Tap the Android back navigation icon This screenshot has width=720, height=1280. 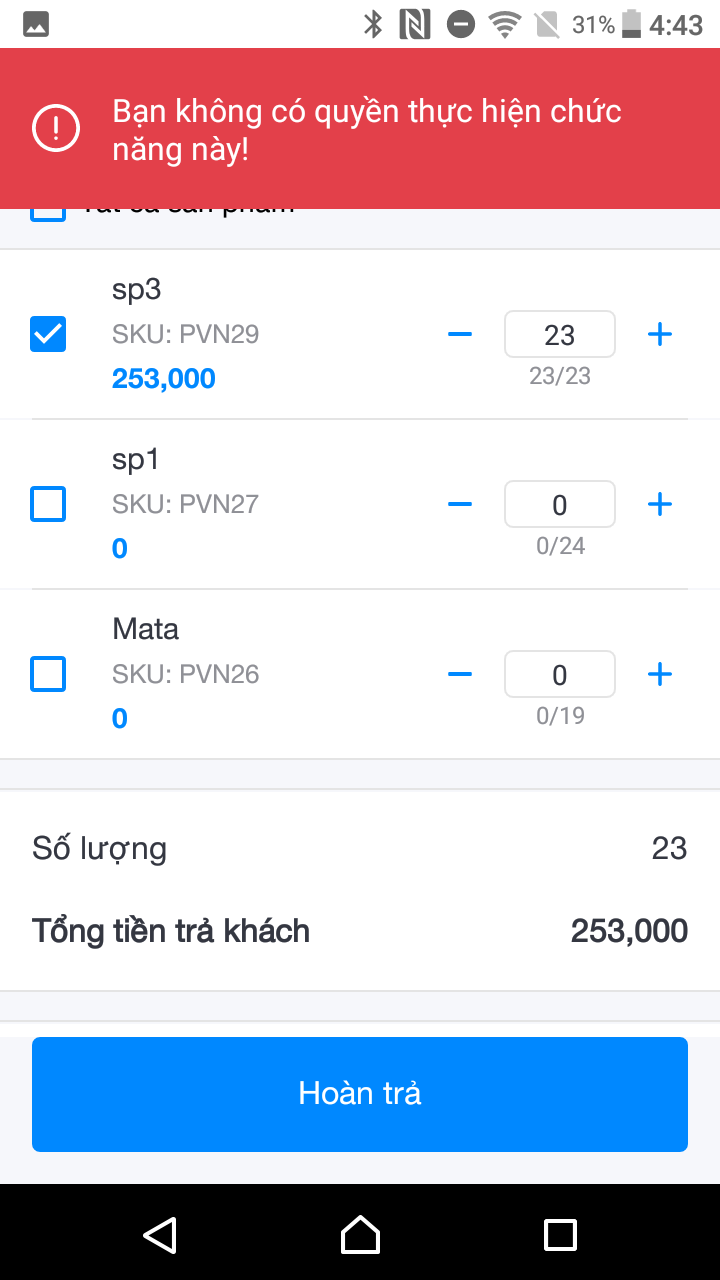coord(160,1234)
